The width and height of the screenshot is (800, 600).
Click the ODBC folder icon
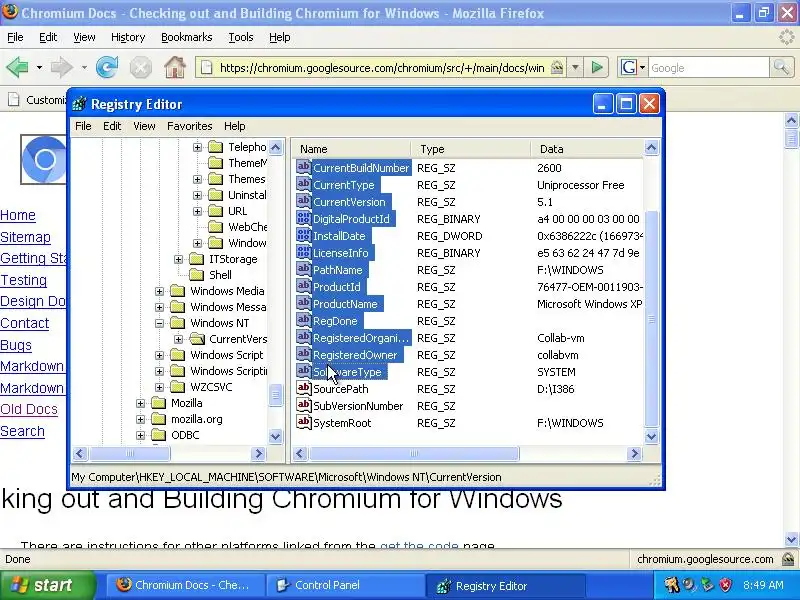[159, 435]
